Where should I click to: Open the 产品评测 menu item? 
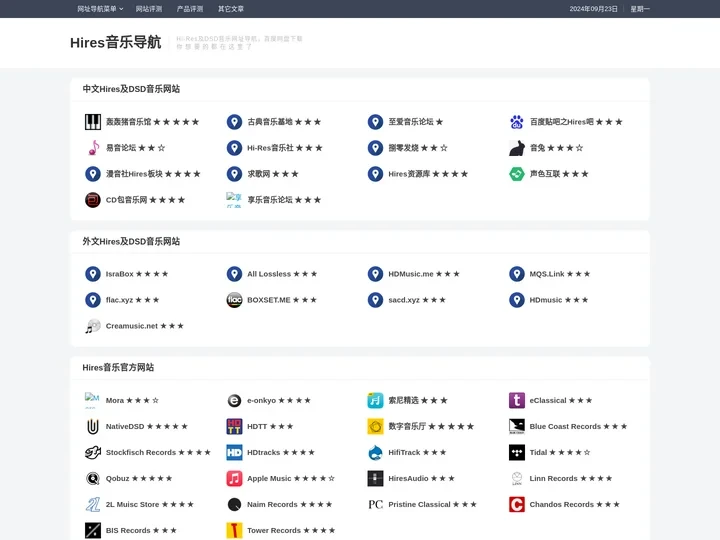(190, 9)
